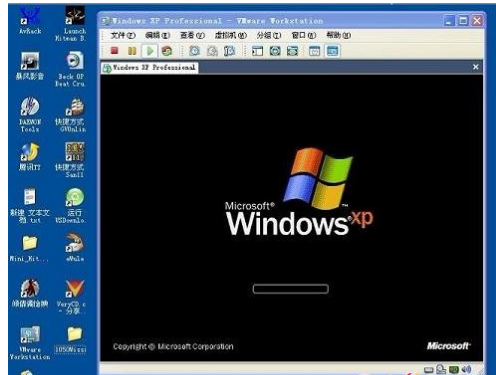Click the 快捷方式 San11 shortcut icon
The width and height of the screenshot is (496, 375).
click(x=73, y=159)
